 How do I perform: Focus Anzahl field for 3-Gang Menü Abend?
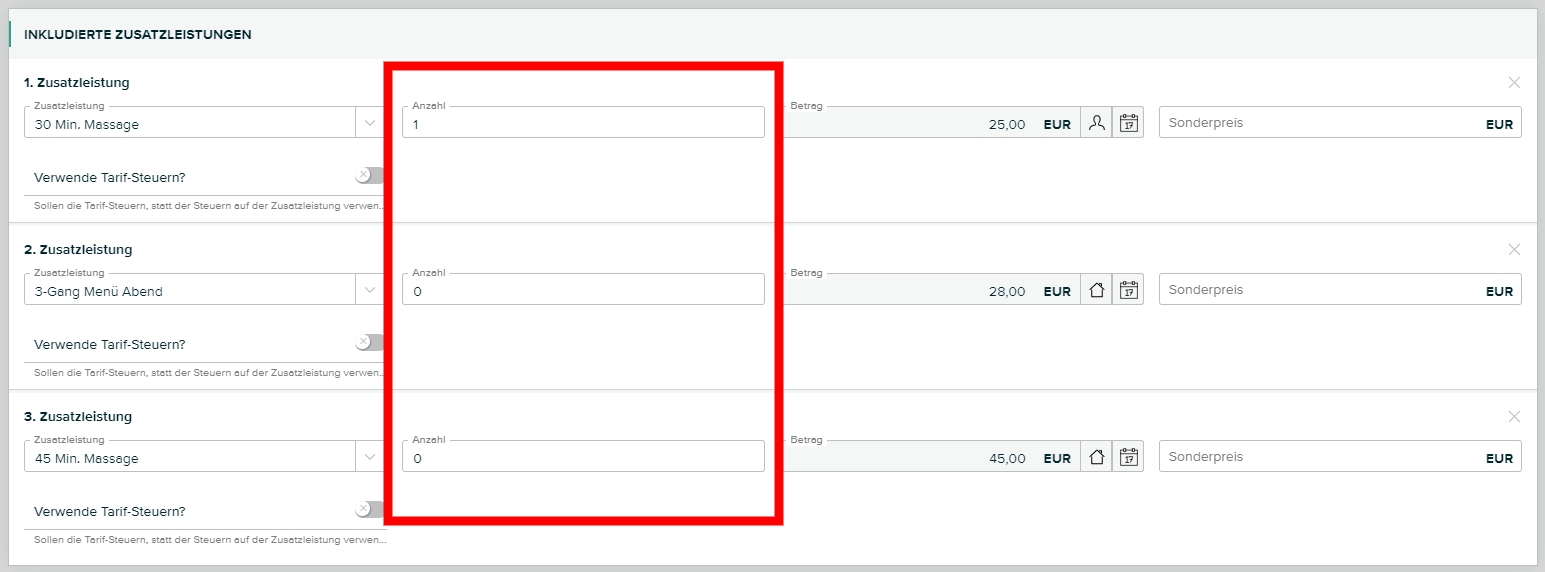[583, 291]
